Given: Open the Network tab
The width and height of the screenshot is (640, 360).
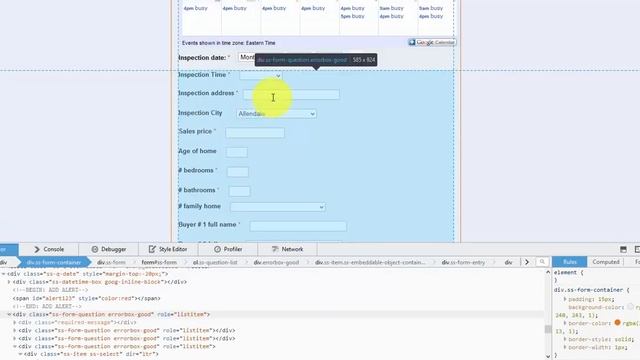Looking at the screenshot, I should pos(287,249).
